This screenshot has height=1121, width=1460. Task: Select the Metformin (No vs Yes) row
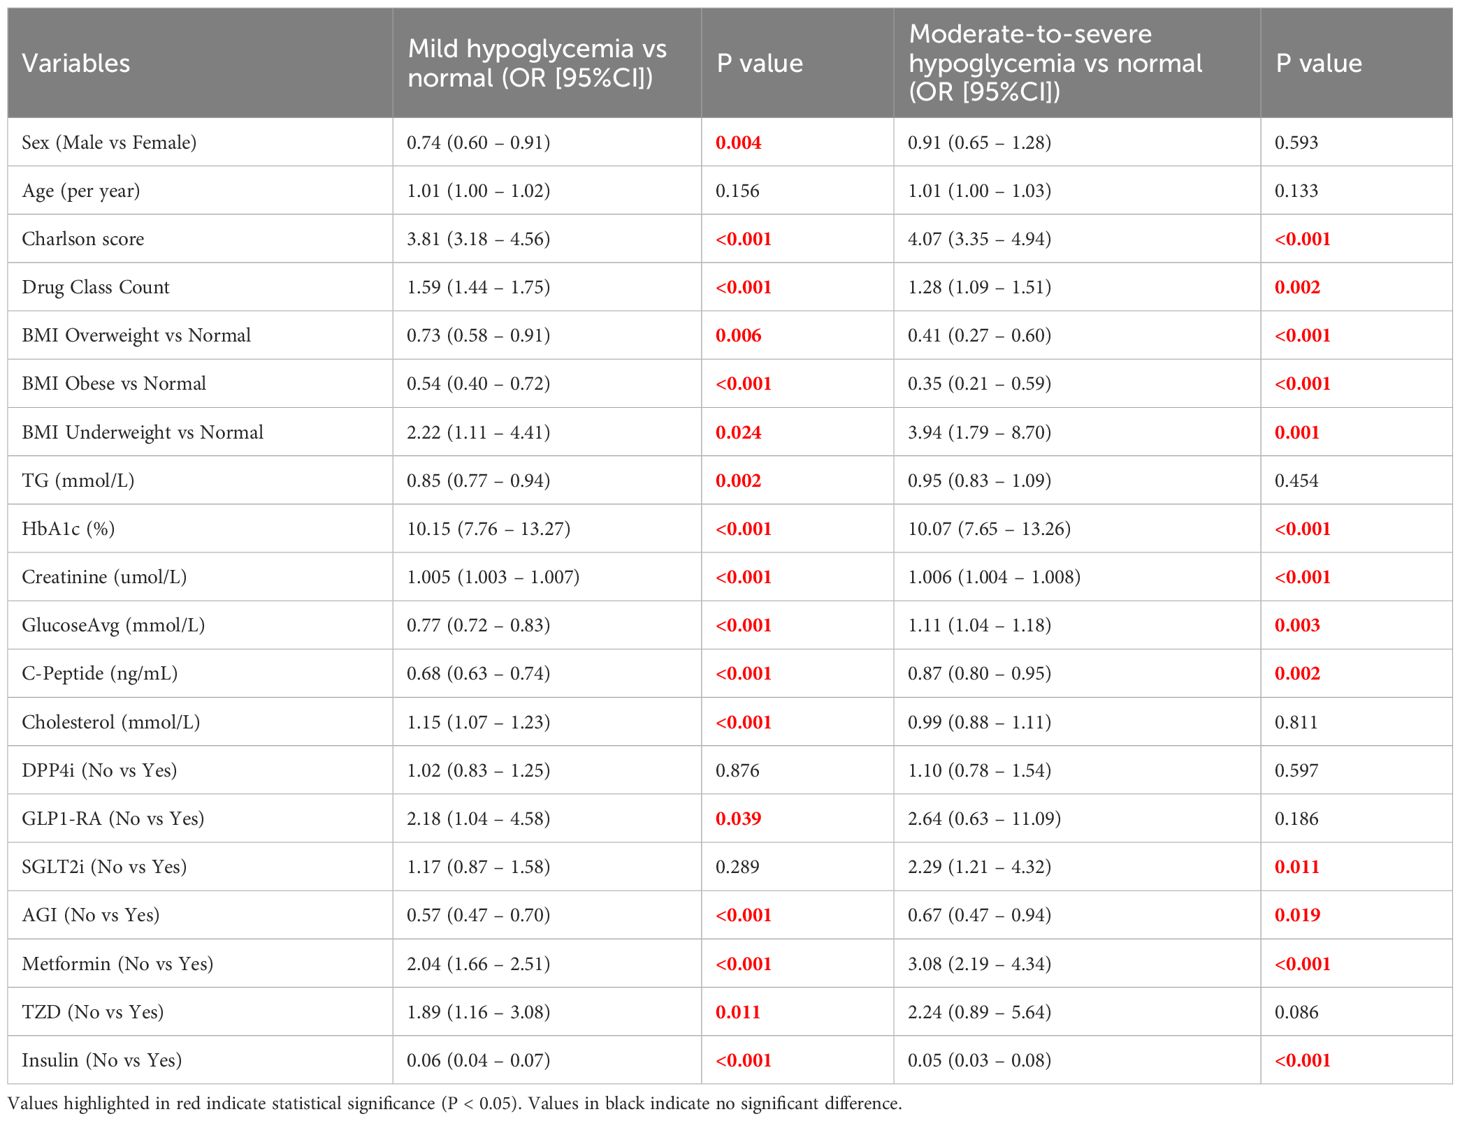coord(118,963)
